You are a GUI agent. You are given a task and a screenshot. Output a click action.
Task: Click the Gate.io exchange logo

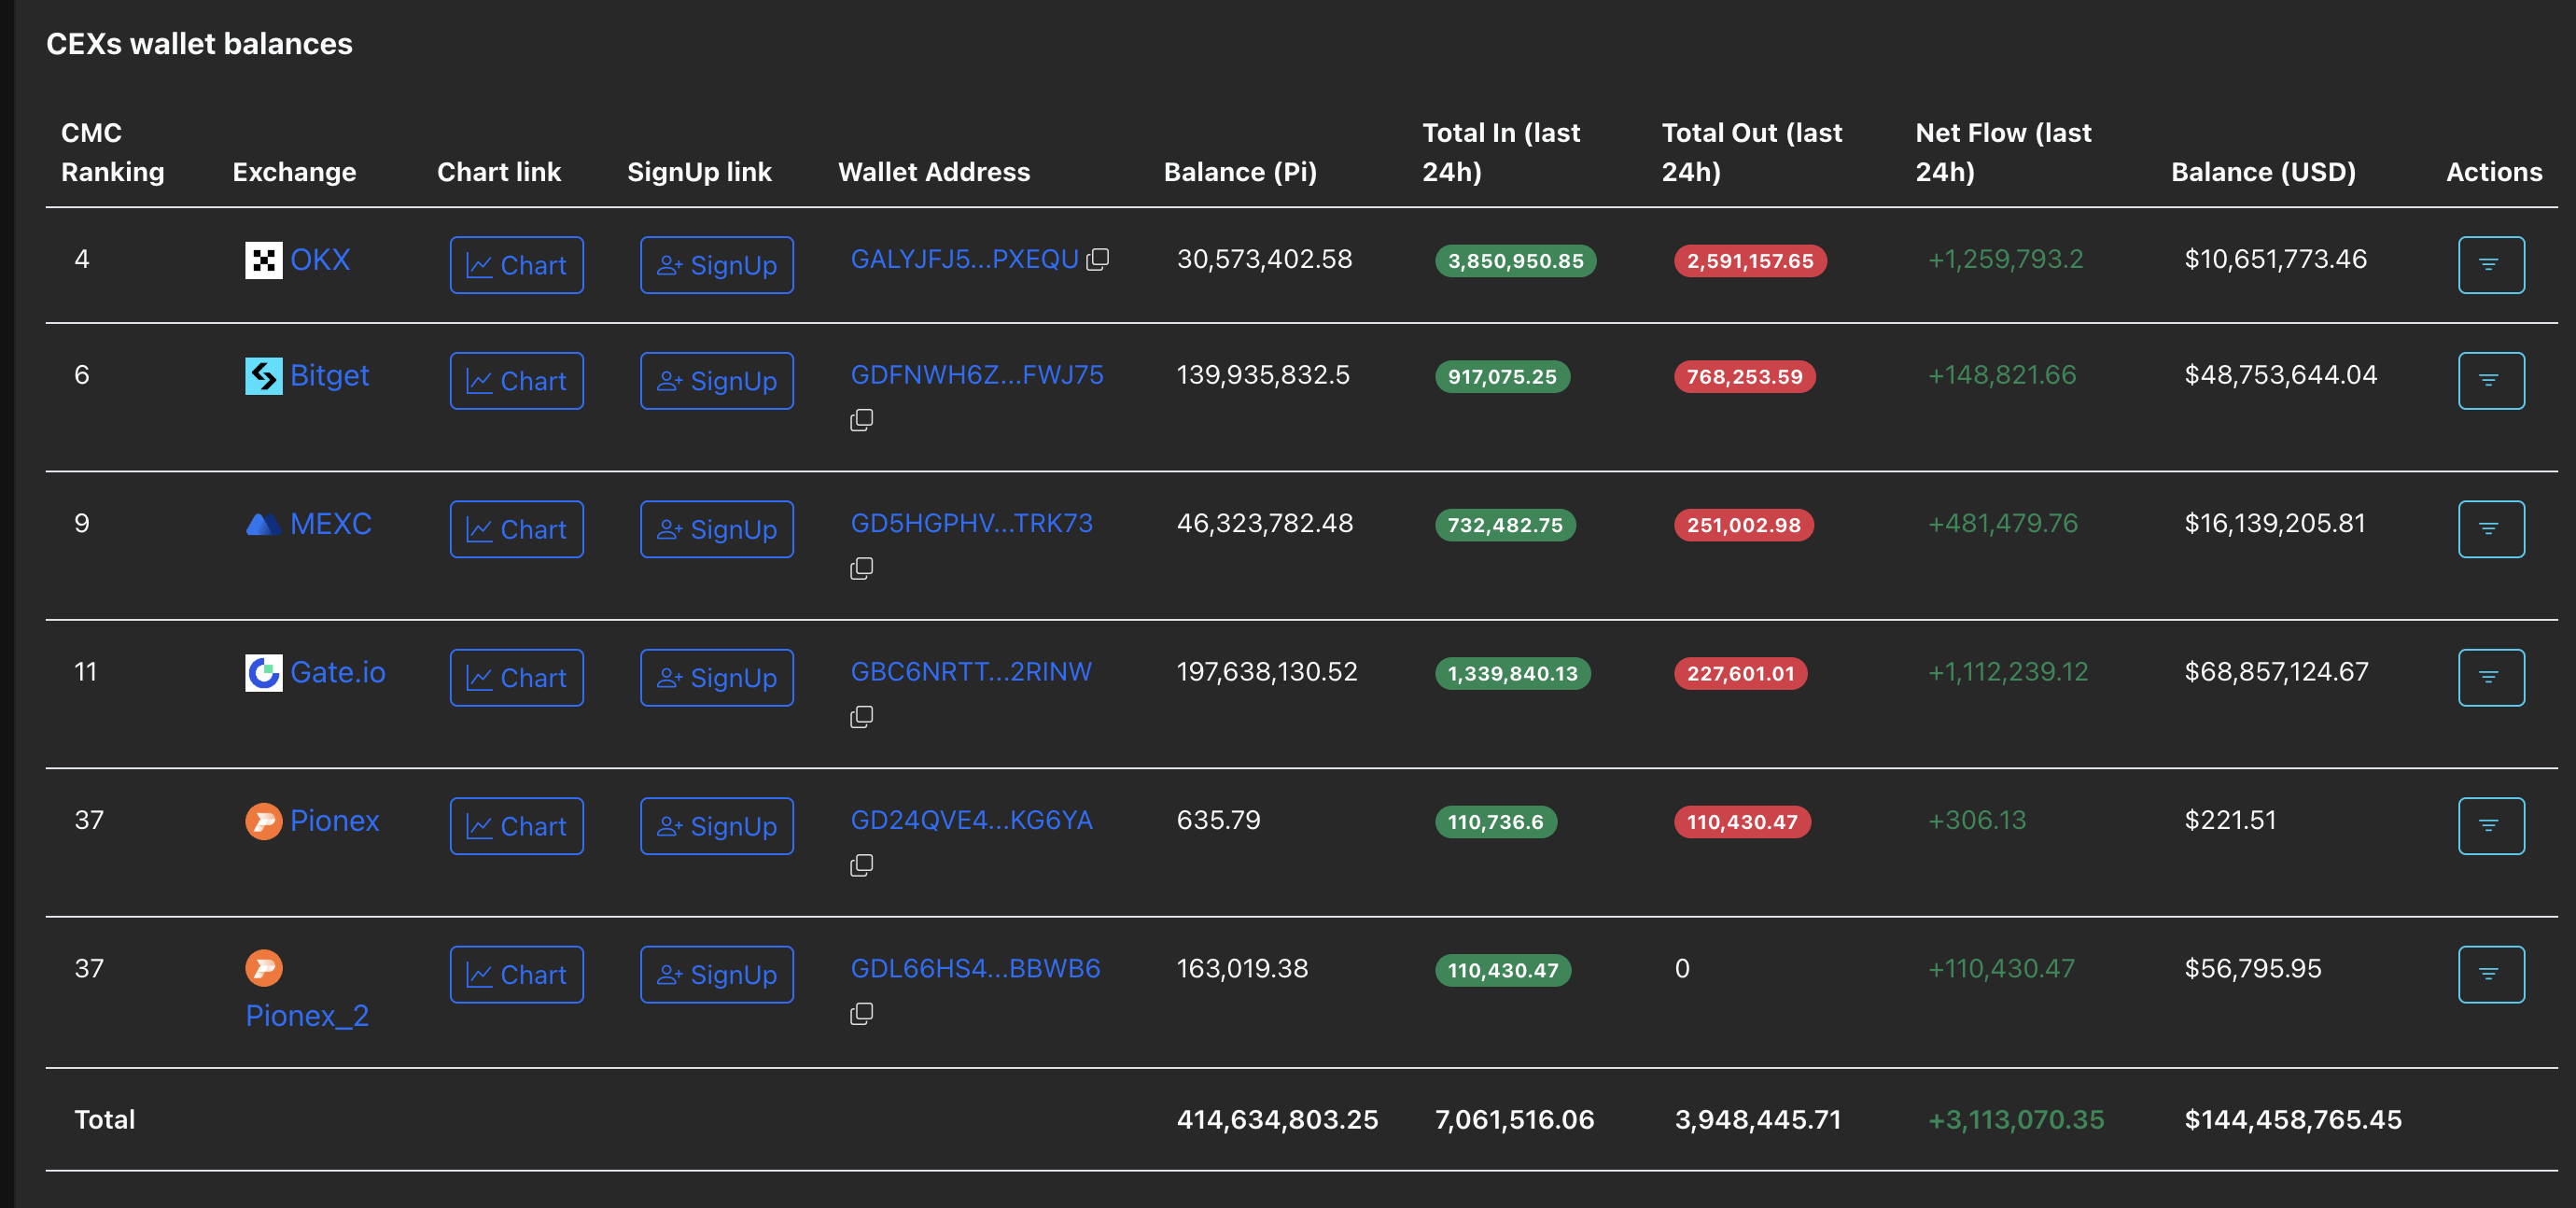(264, 672)
